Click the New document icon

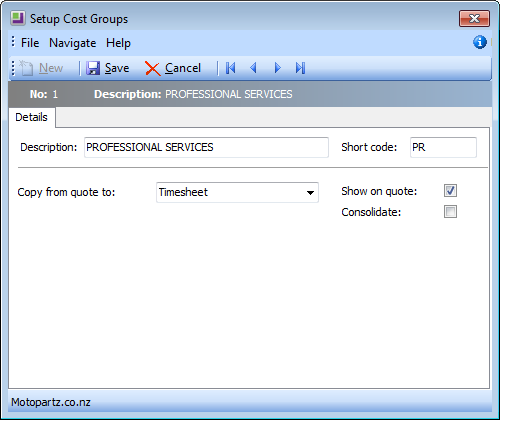tap(26, 68)
